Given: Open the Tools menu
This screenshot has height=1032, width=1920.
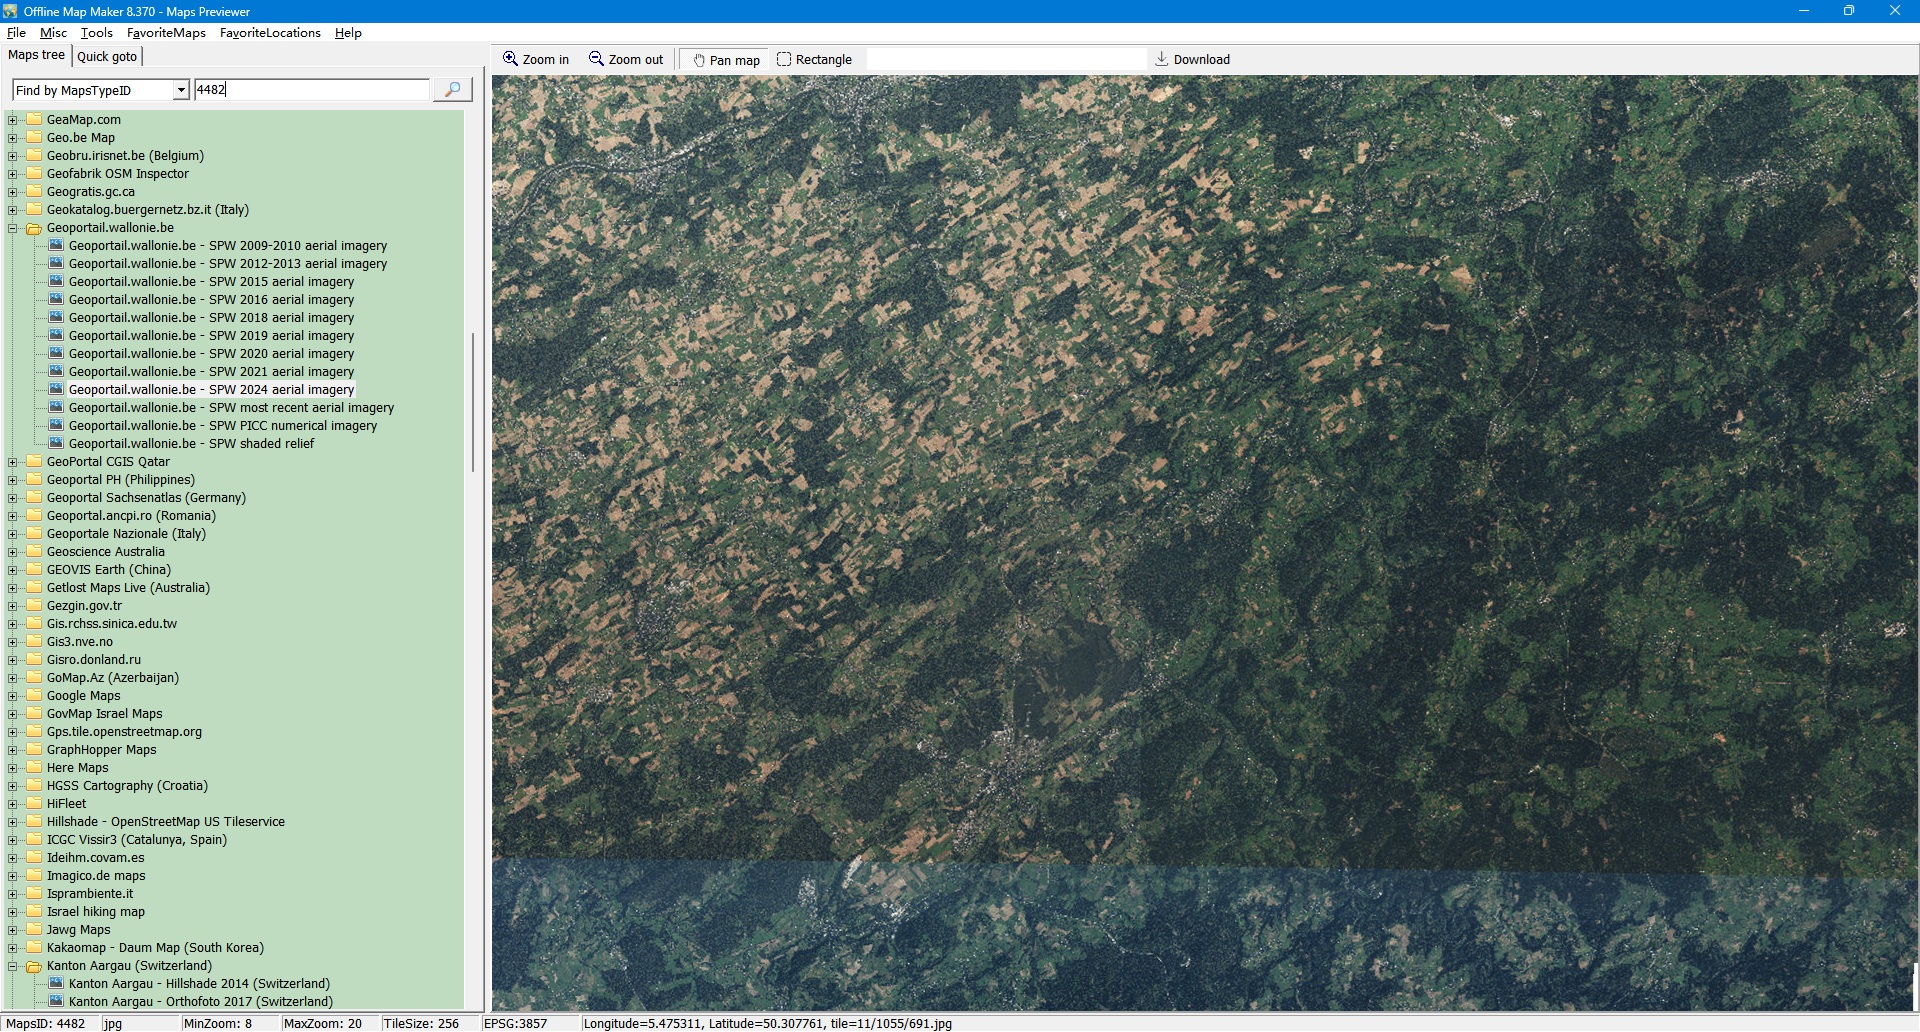Looking at the screenshot, I should pos(97,33).
